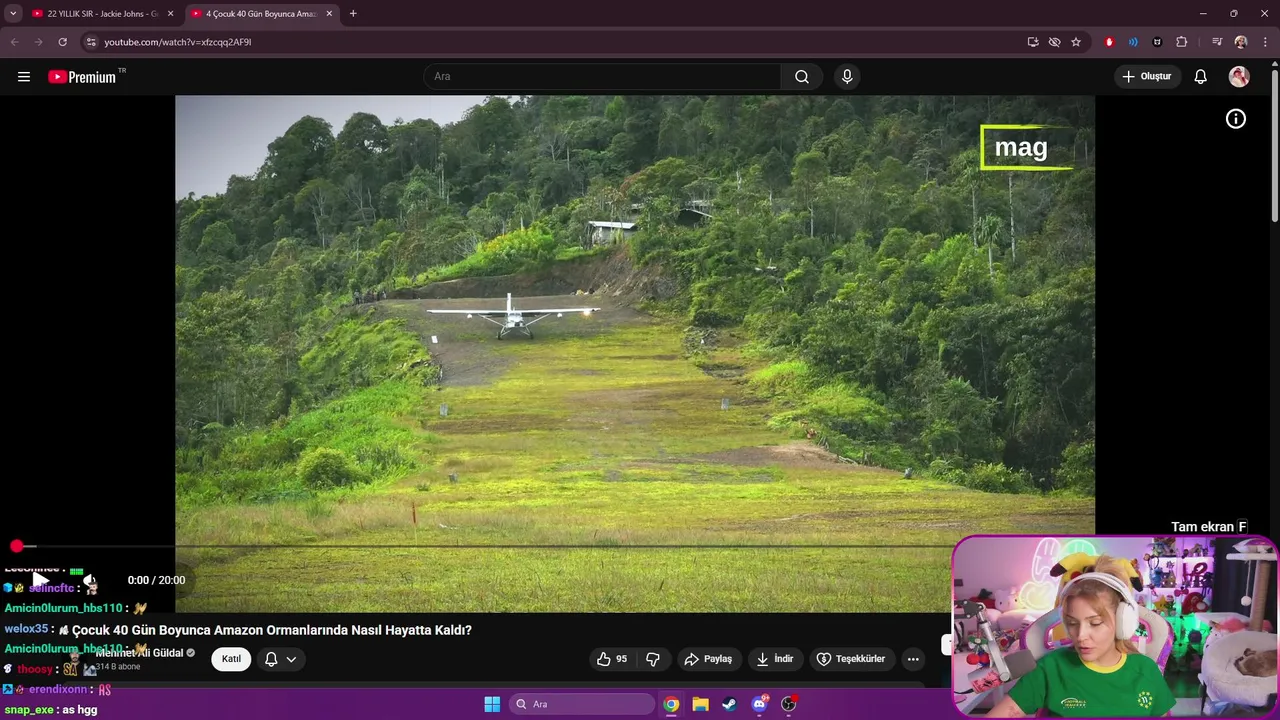Install app icon in address bar

(1033, 42)
